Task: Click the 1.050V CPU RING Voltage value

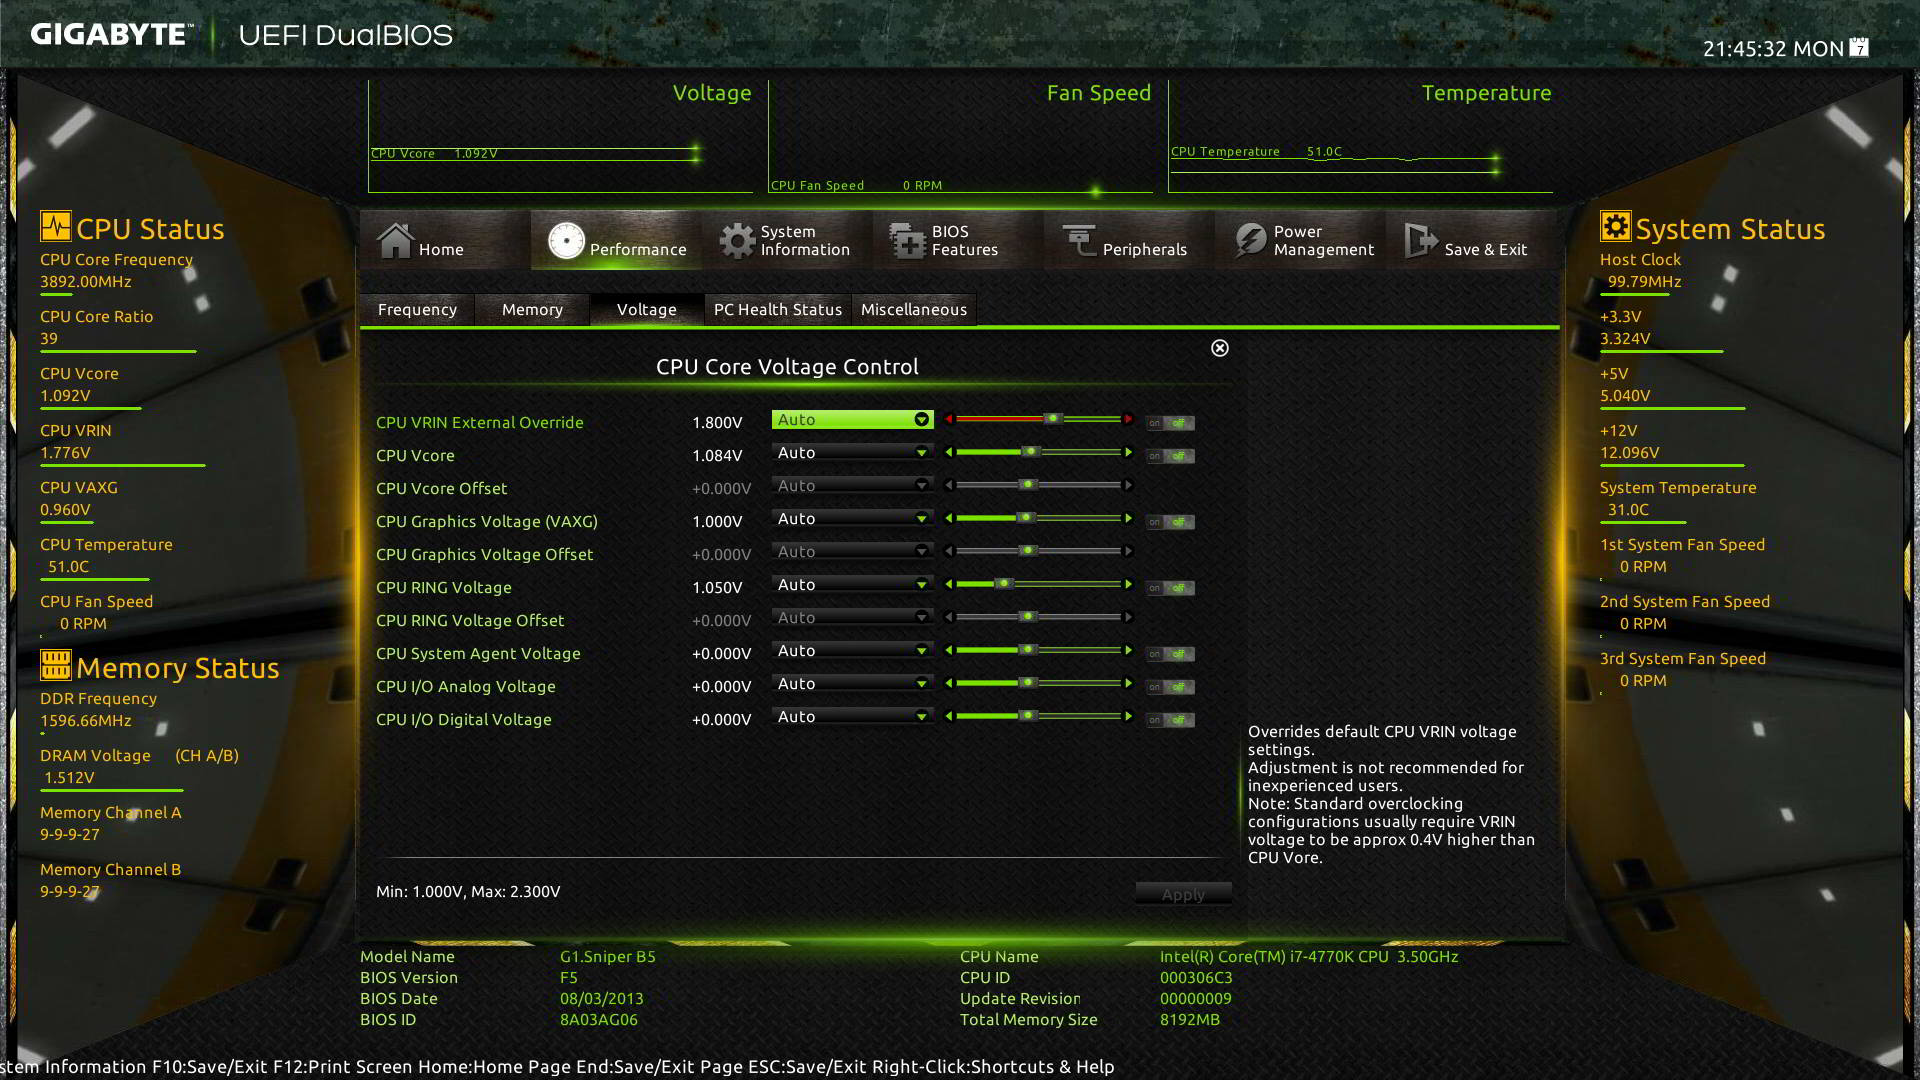Action: 717,588
